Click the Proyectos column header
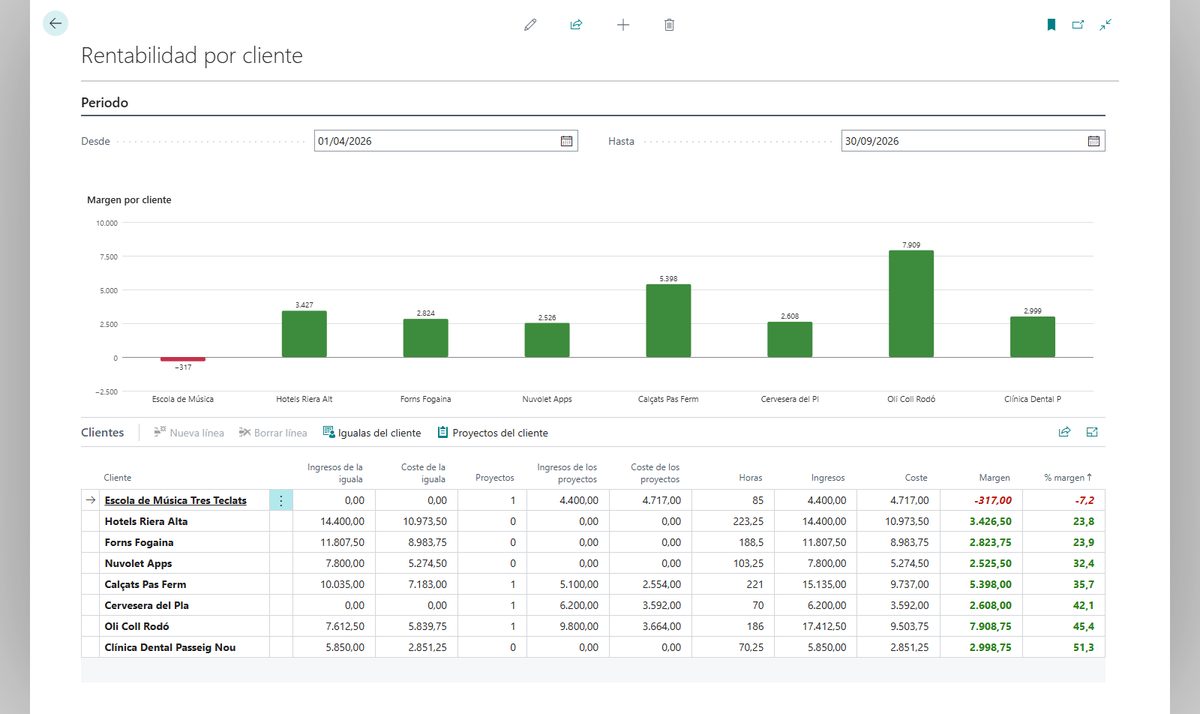The image size is (1200, 714). pos(494,478)
